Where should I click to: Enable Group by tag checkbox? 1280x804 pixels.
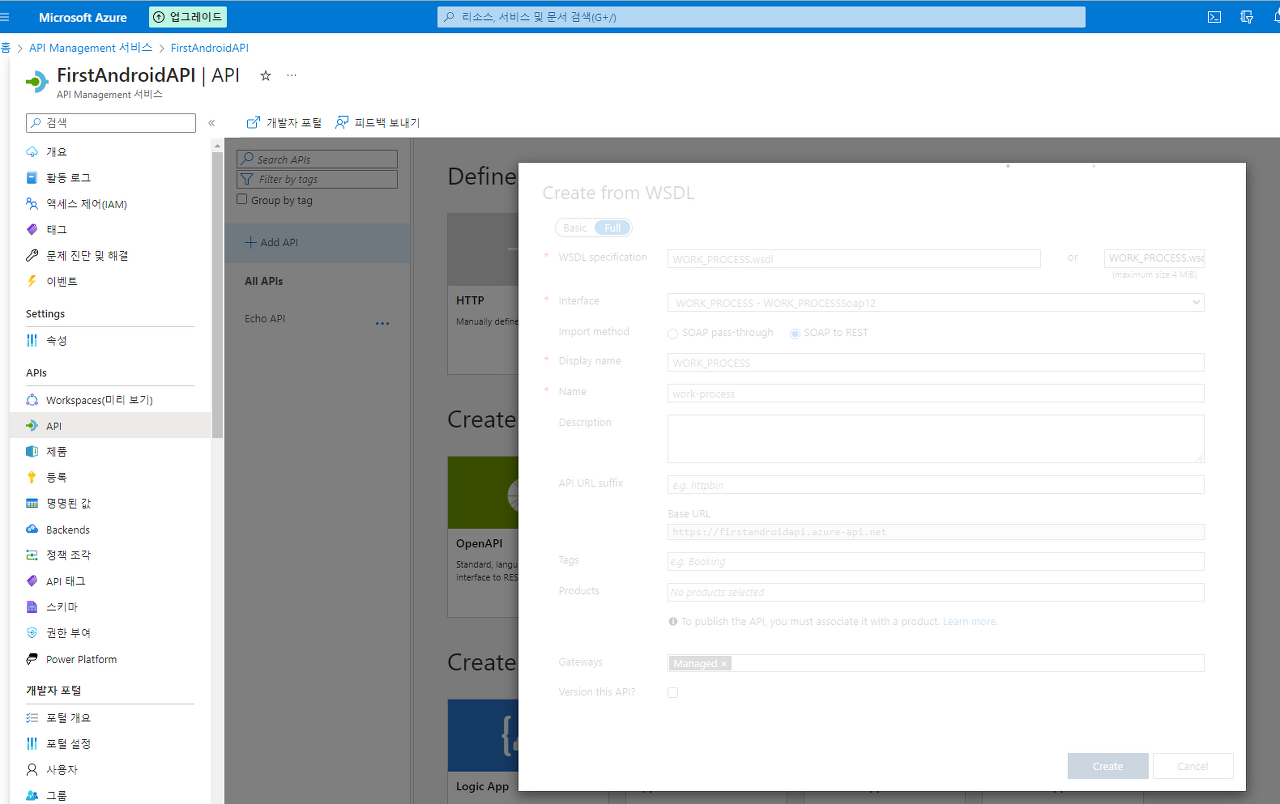point(242,199)
